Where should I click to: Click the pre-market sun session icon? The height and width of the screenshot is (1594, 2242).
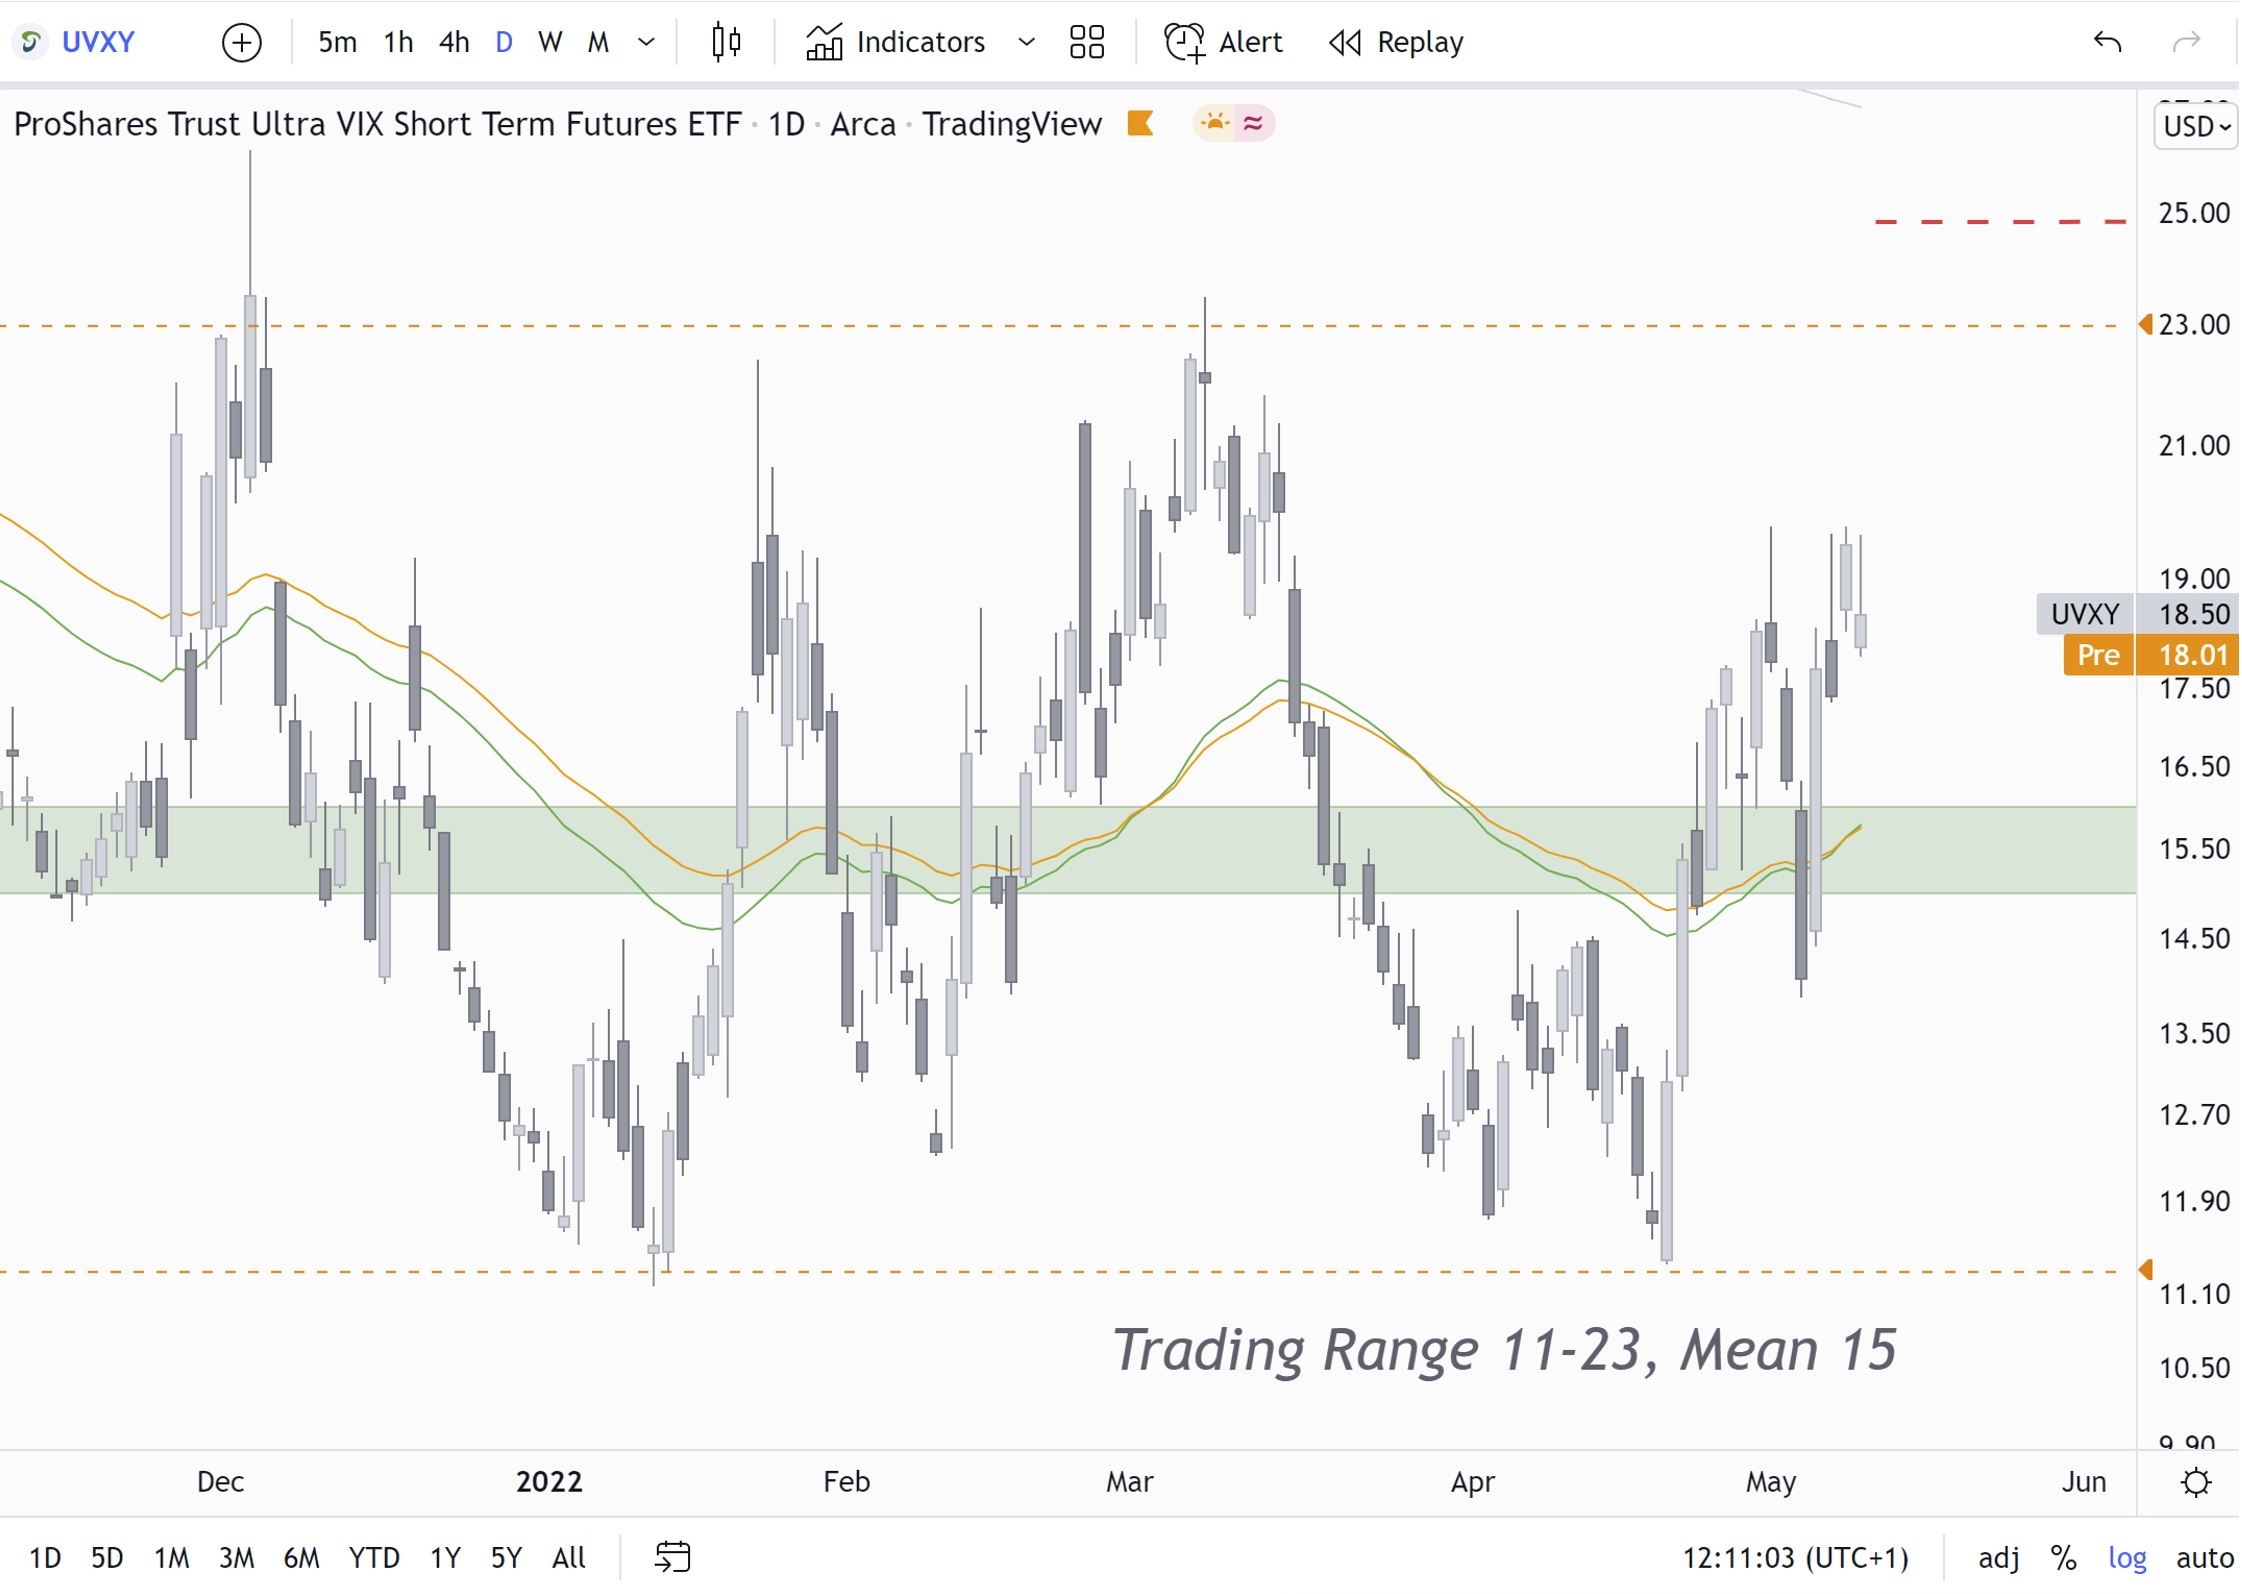(x=1215, y=123)
